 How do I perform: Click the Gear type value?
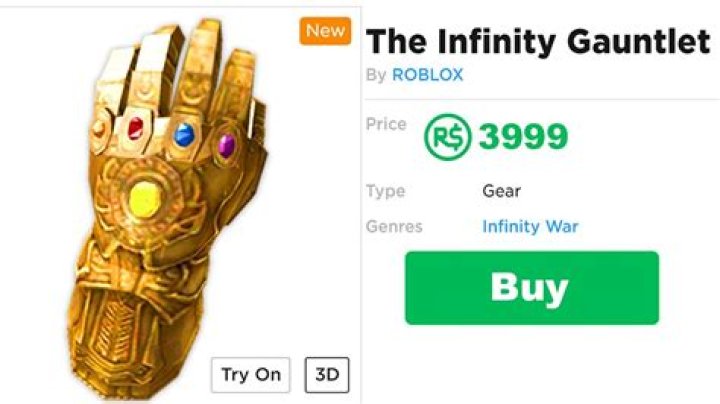click(x=501, y=190)
